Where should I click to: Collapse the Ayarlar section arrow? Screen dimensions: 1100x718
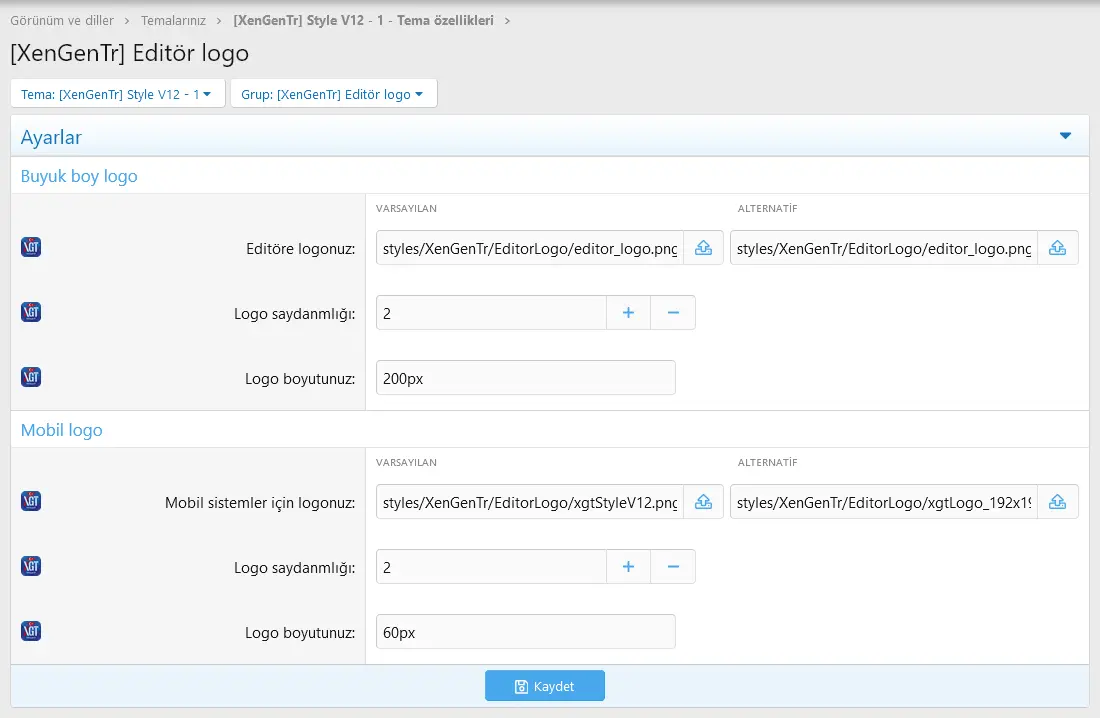pyautogui.click(x=1065, y=136)
